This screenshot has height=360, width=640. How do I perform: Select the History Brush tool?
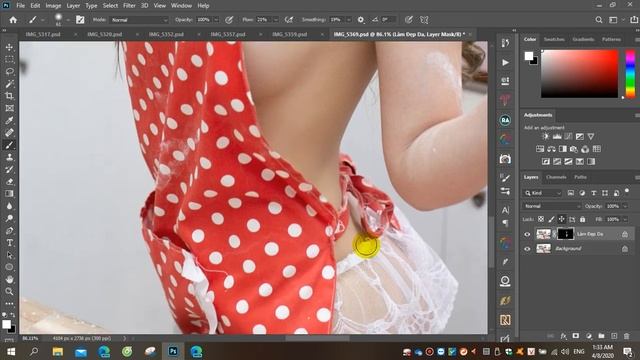coord(9,170)
